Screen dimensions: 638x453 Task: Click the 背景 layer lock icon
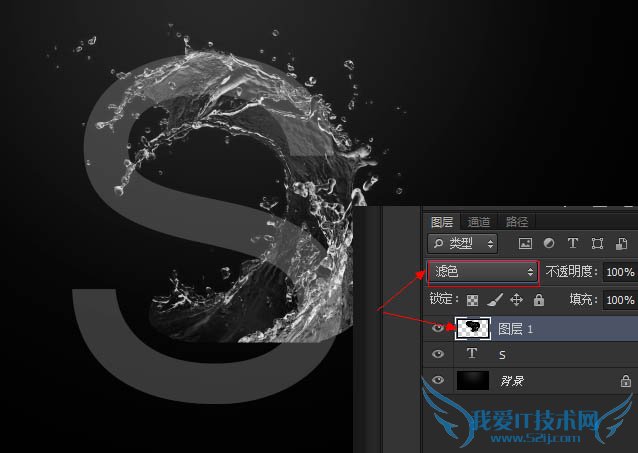pos(626,381)
